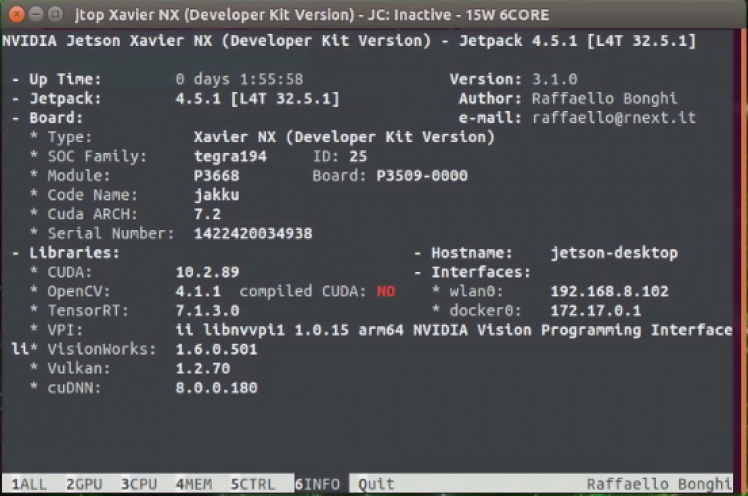Image resolution: width=748 pixels, height=496 pixels.
Task: Maximize the jtop terminal window
Action: (55, 14)
